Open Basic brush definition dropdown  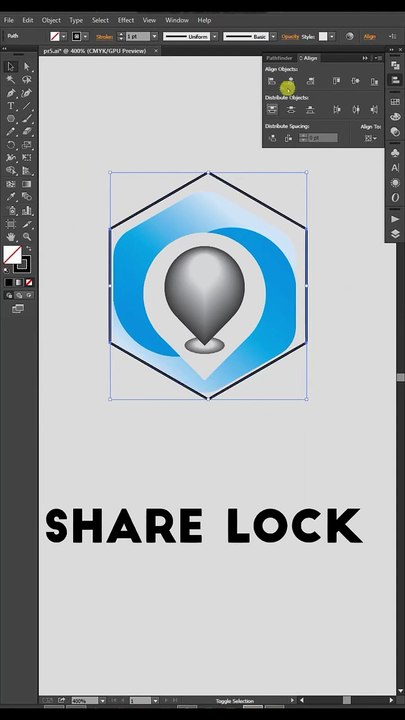[273, 36]
